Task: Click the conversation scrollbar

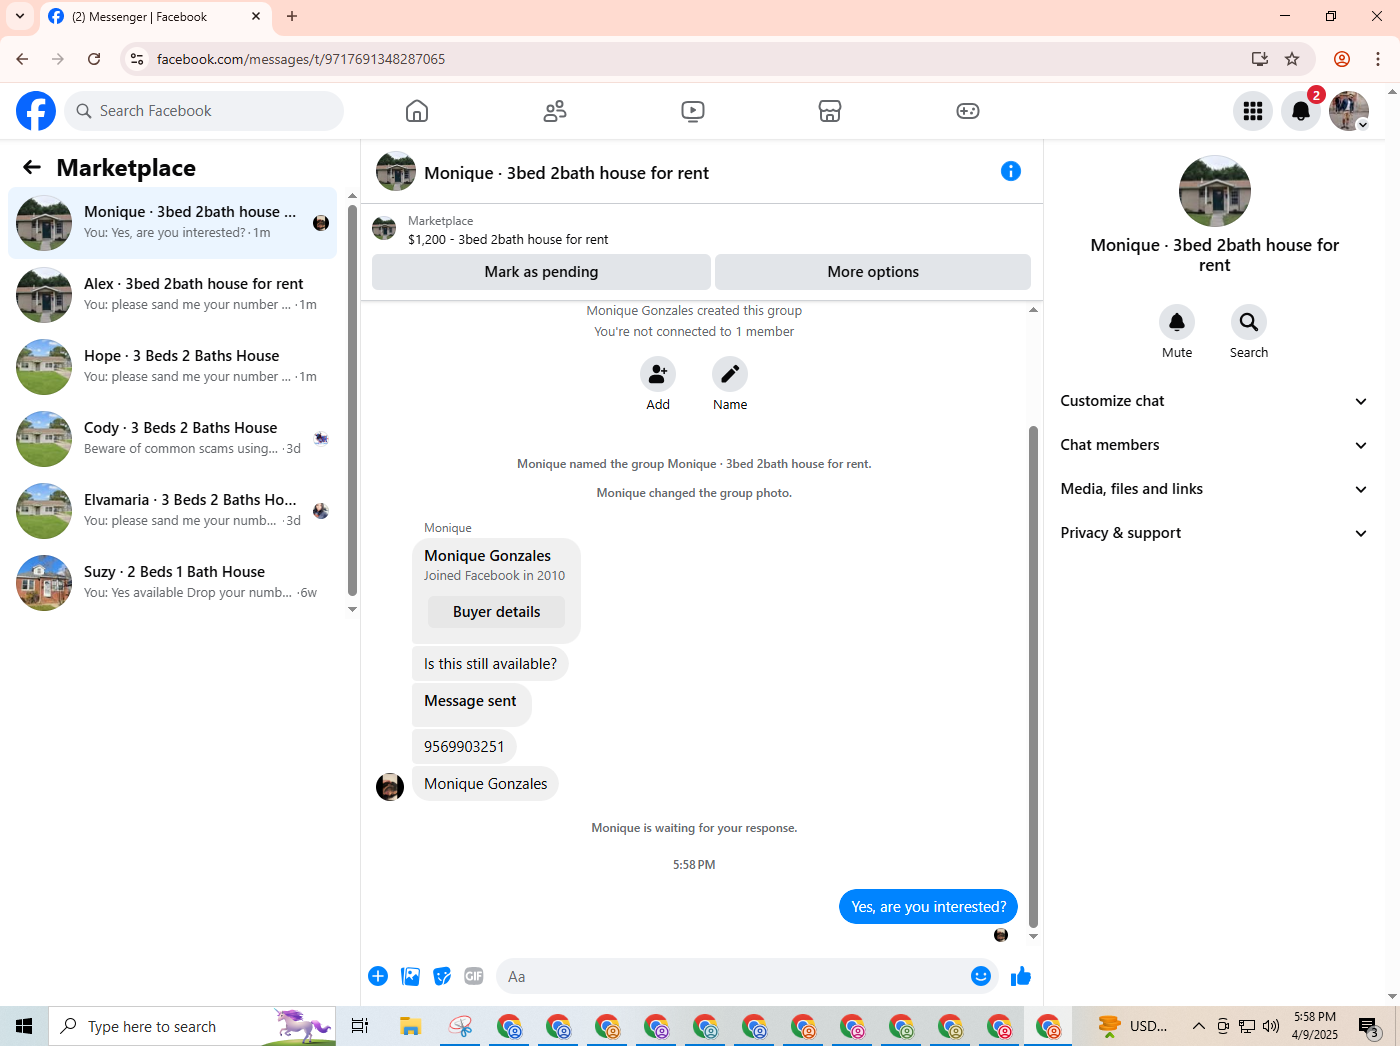Action: pos(1033,676)
